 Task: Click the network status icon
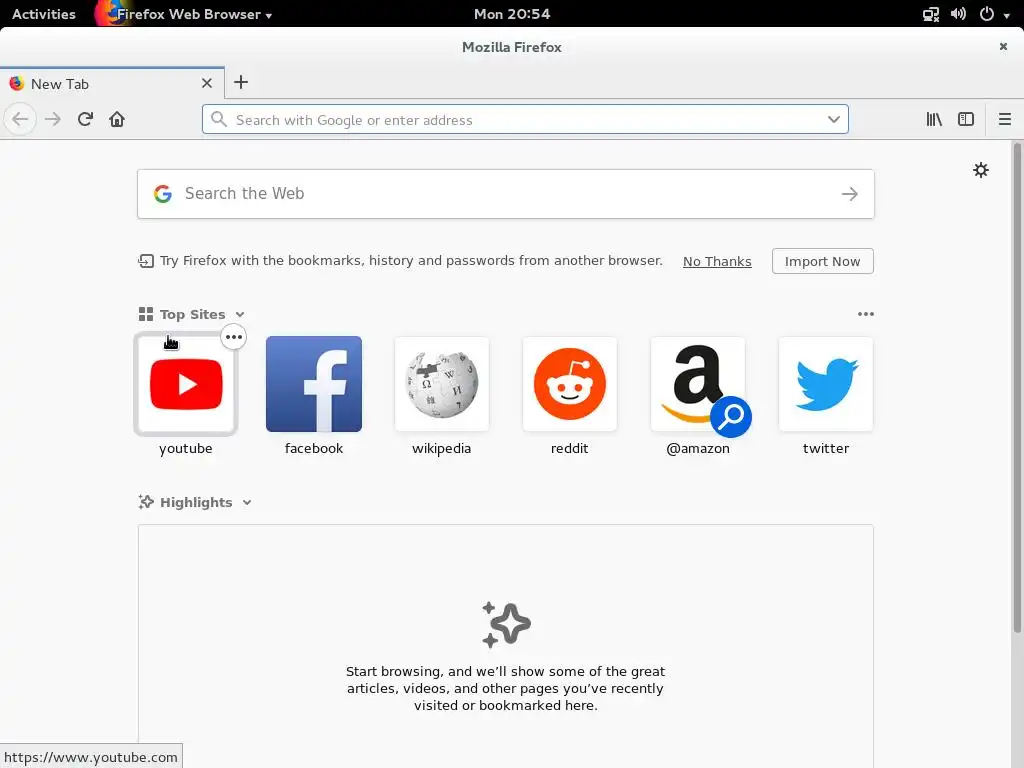pyautogui.click(x=931, y=14)
